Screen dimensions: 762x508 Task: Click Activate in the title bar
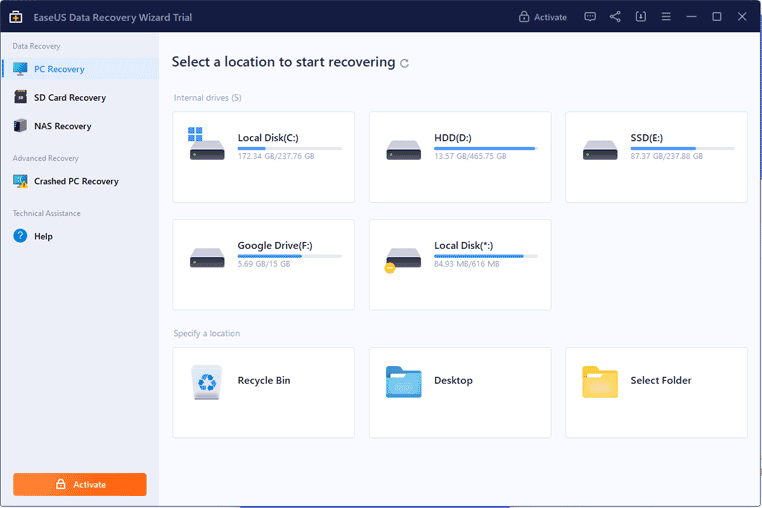[543, 17]
